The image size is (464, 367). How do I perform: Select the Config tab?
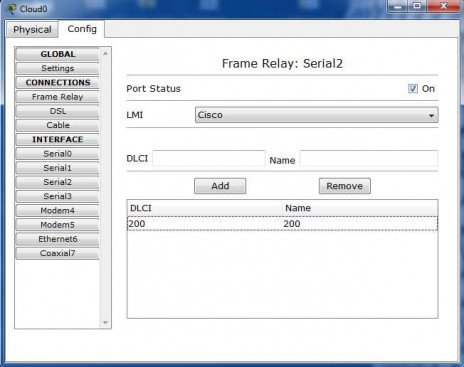pyautogui.click(x=82, y=29)
